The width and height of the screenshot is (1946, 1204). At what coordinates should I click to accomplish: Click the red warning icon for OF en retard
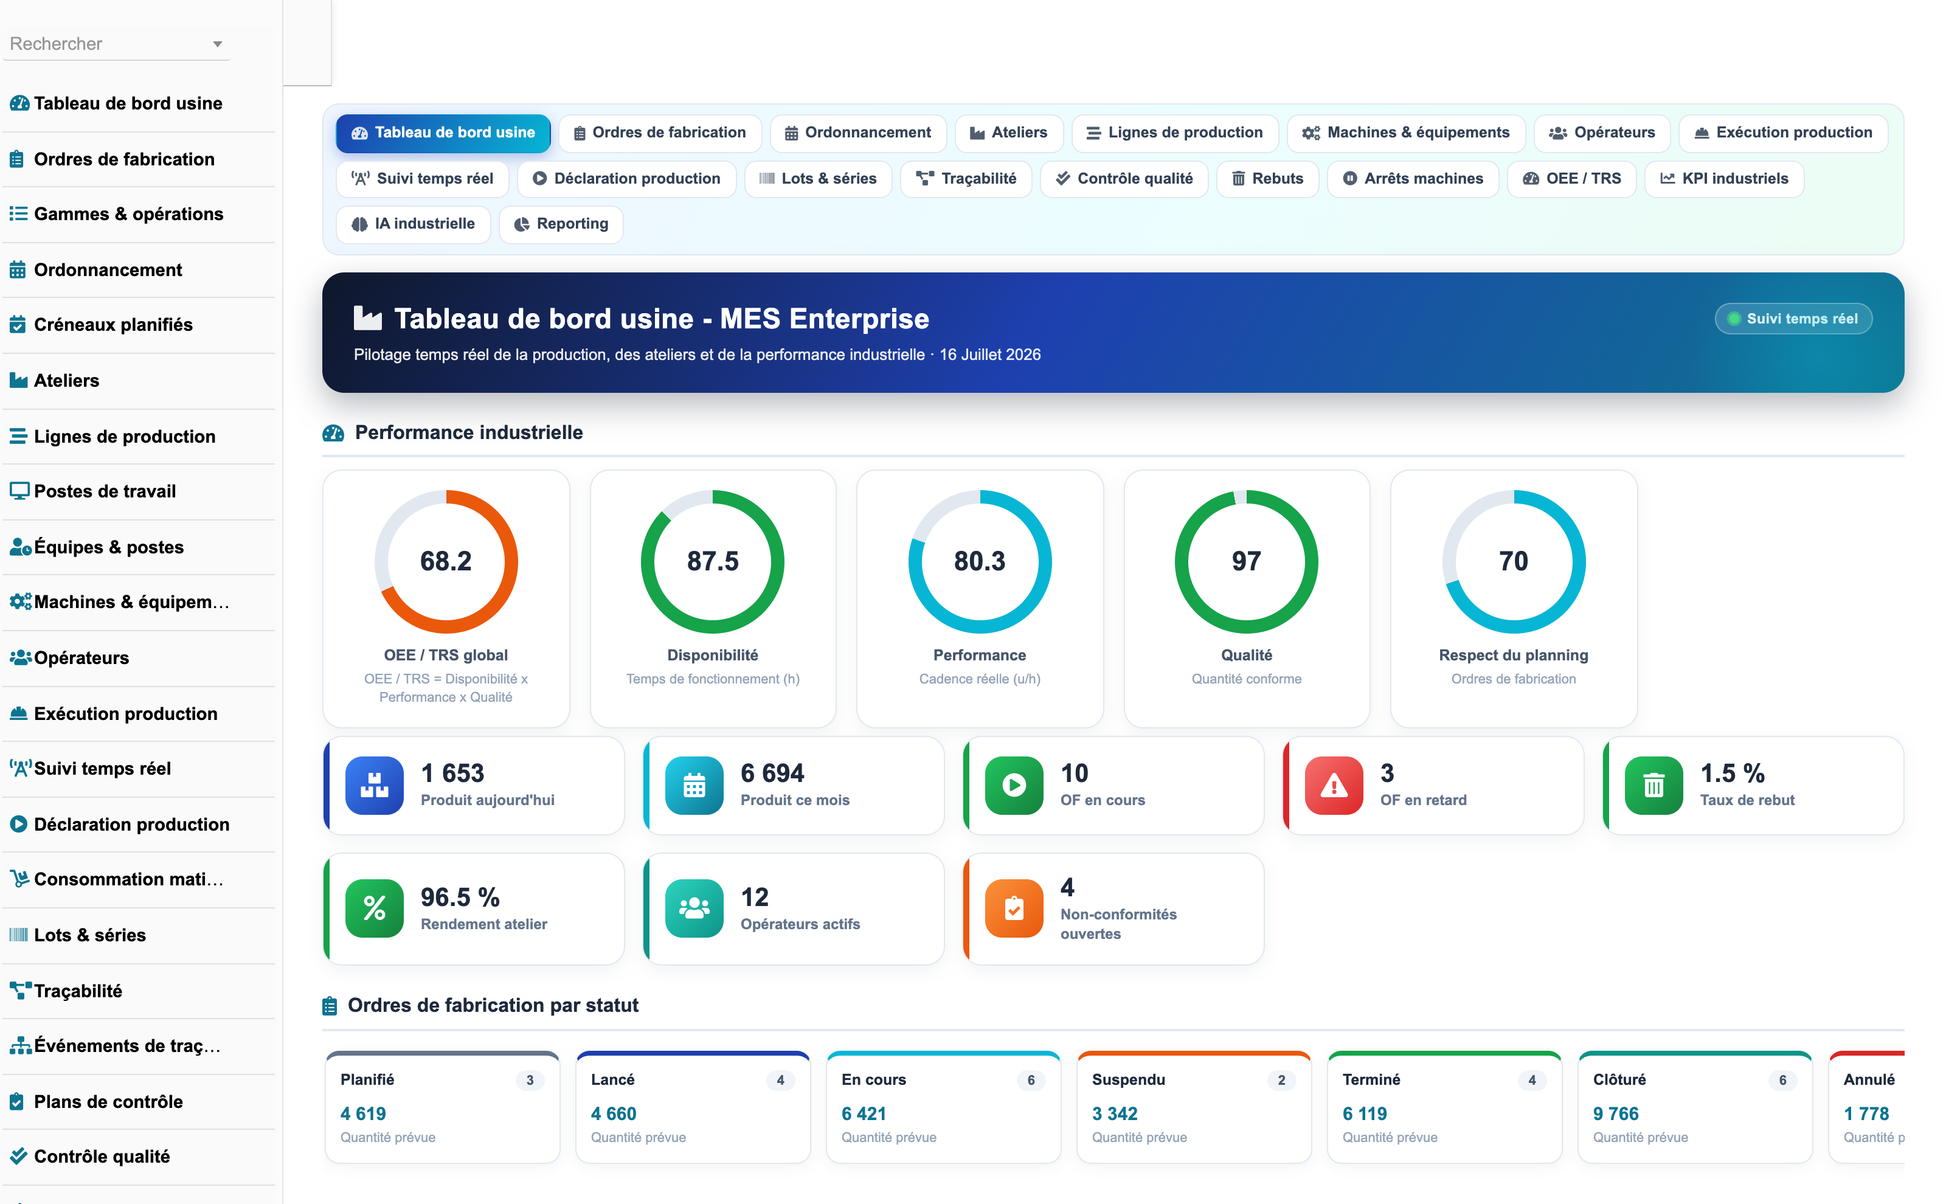(x=1334, y=785)
